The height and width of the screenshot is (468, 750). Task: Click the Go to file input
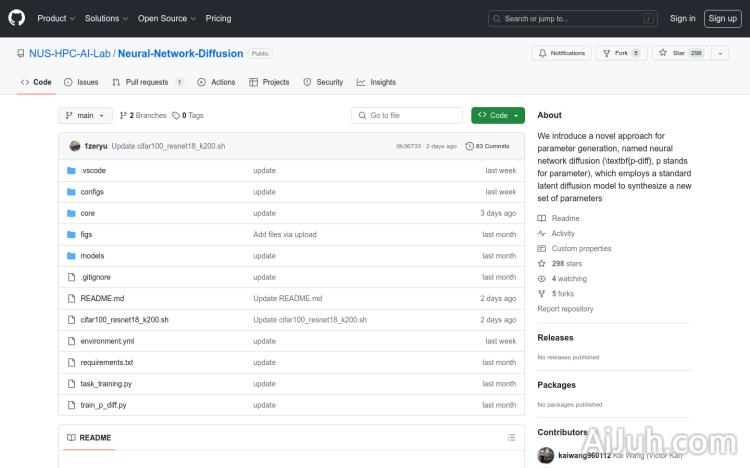407,115
